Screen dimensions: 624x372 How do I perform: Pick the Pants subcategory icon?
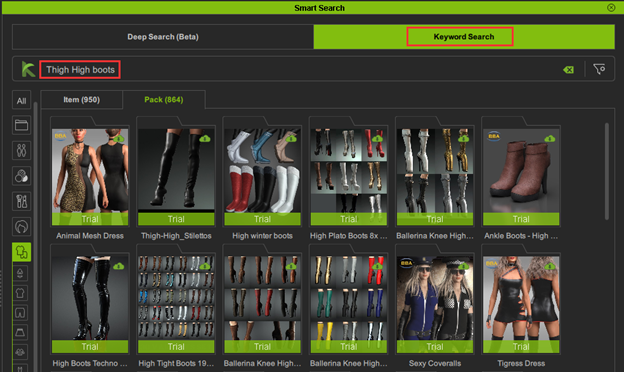[20, 313]
